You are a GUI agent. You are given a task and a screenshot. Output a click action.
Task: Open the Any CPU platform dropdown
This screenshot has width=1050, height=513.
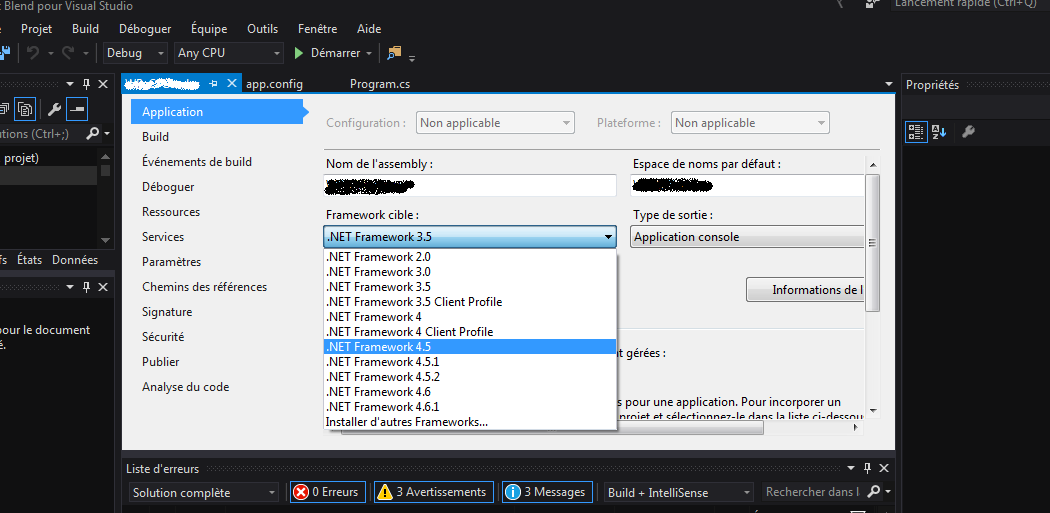(x=228, y=53)
